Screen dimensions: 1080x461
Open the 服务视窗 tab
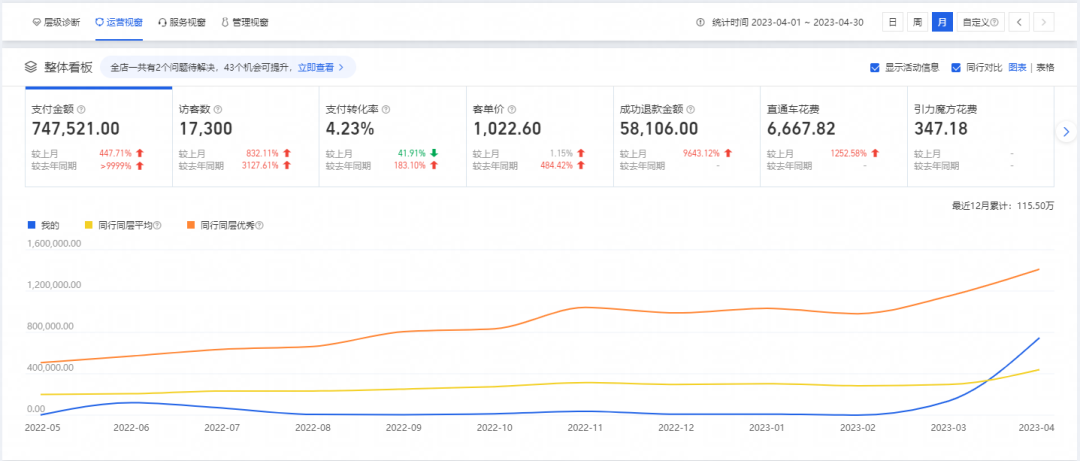(x=182, y=21)
